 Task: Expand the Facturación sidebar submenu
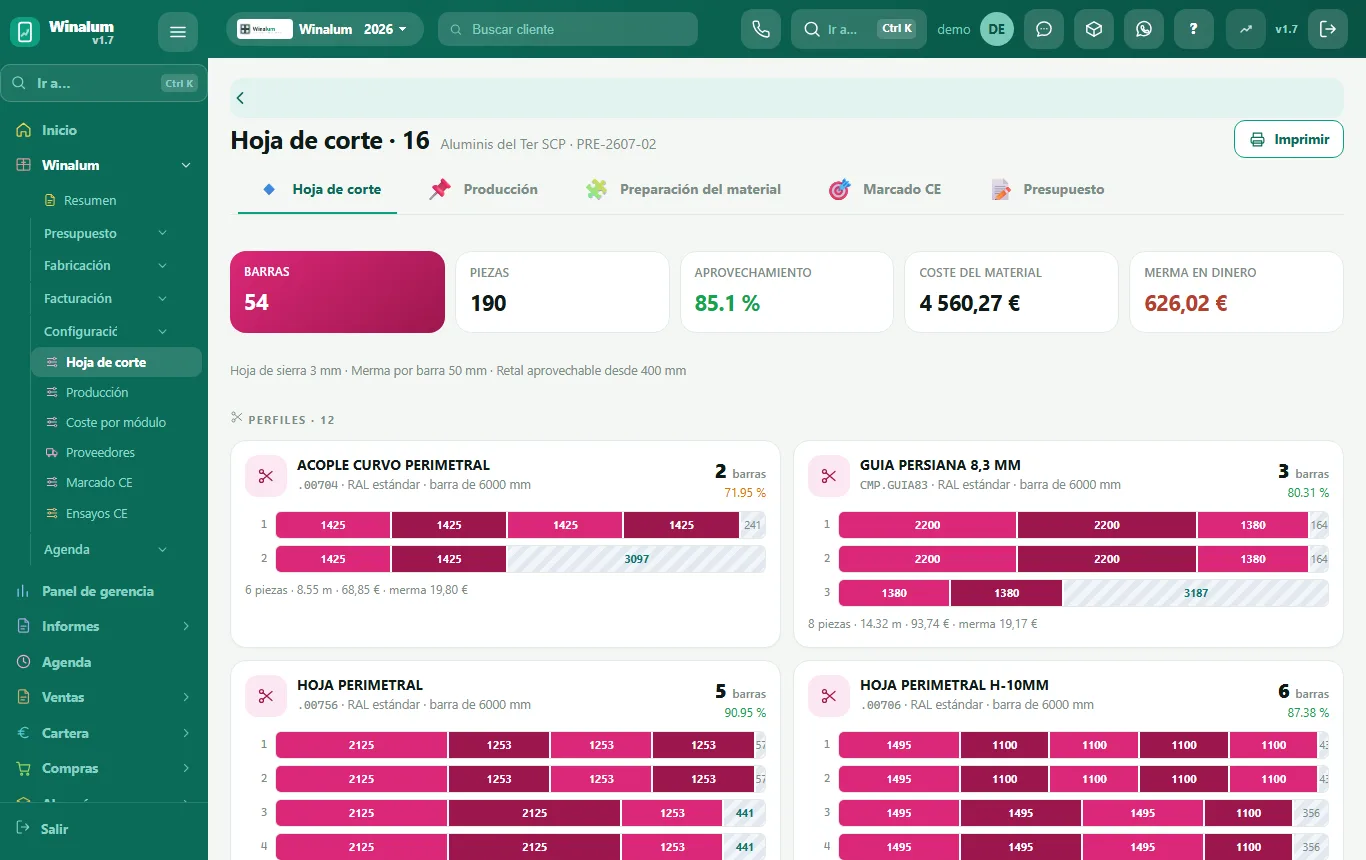pyautogui.click(x=163, y=299)
